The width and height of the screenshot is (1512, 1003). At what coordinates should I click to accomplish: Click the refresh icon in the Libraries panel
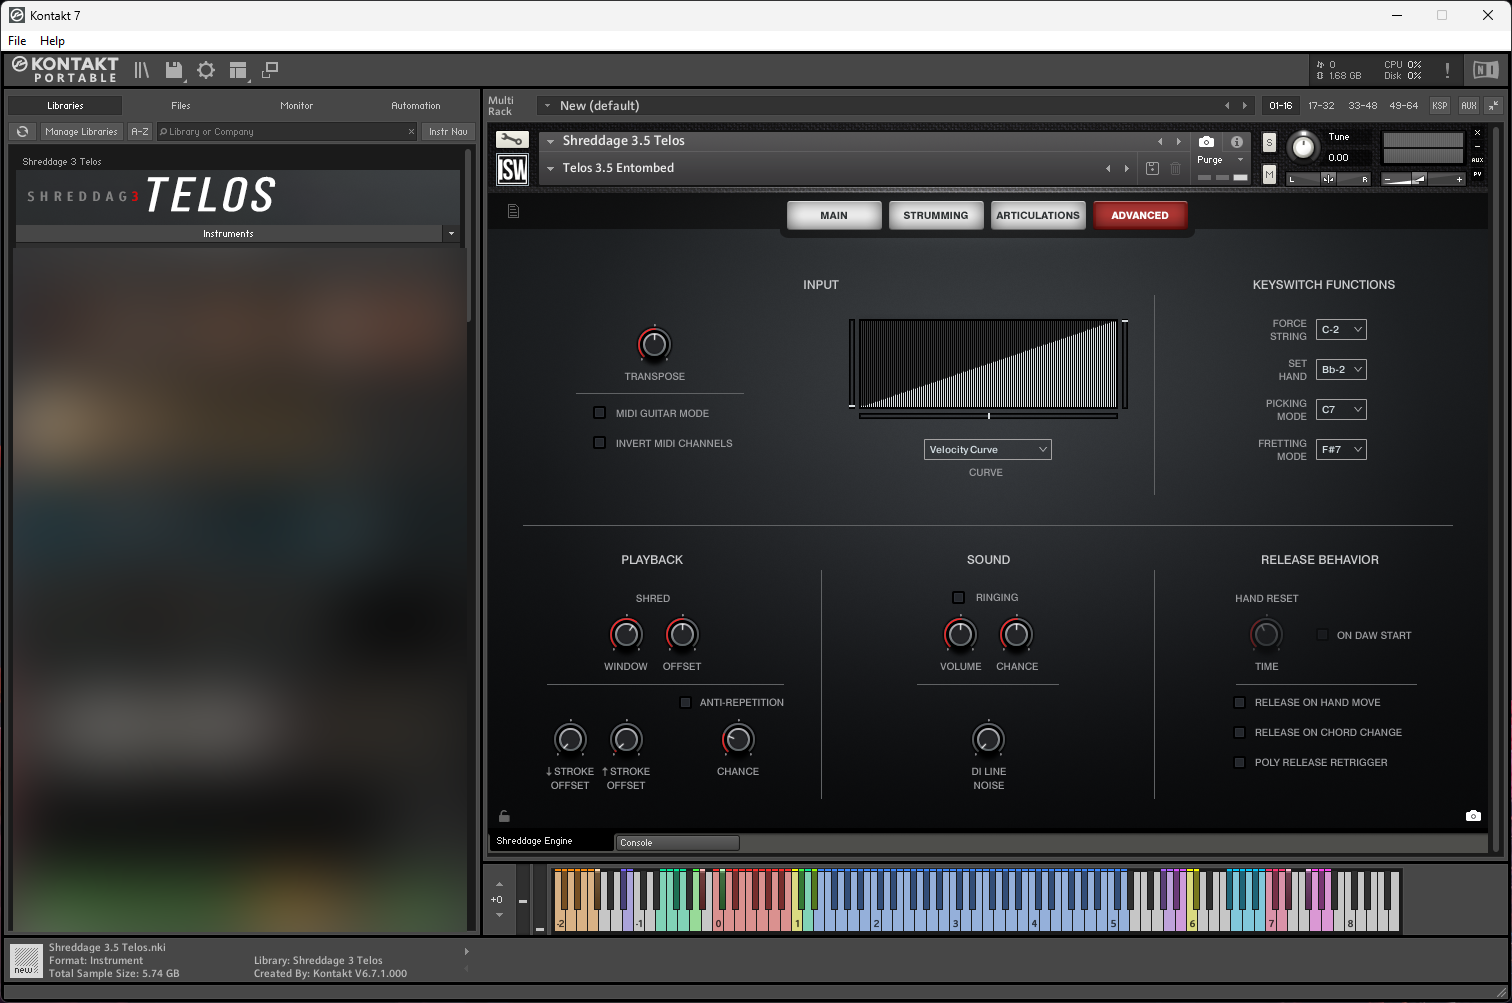pos(22,131)
